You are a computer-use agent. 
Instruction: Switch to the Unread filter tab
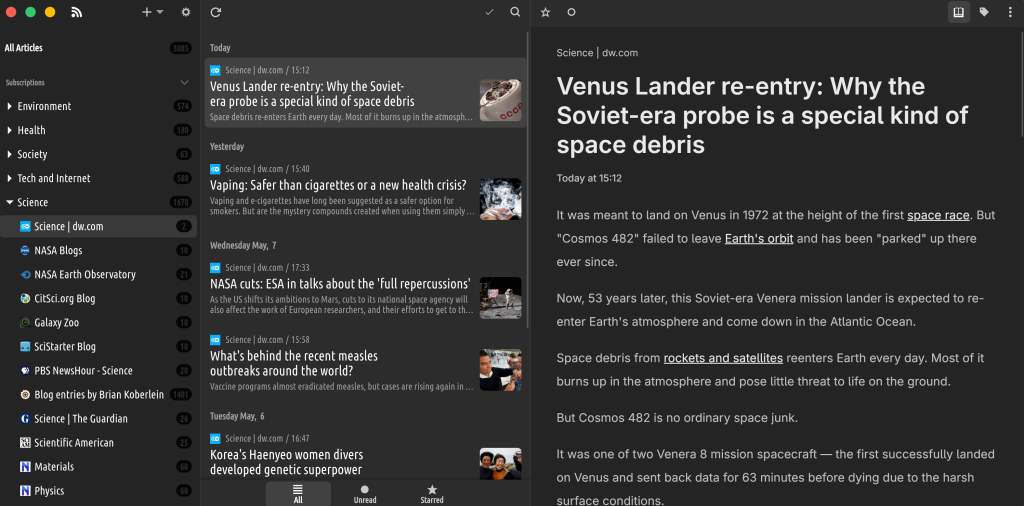[x=364, y=494]
